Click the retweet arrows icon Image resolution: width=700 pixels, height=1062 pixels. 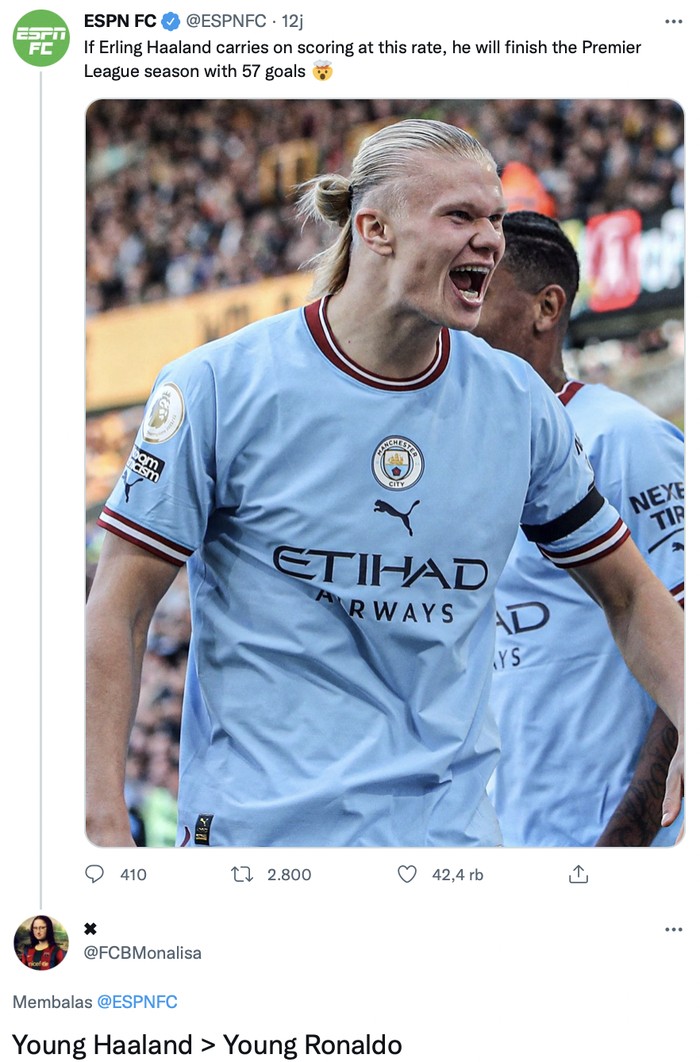pyautogui.click(x=242, y=874)
